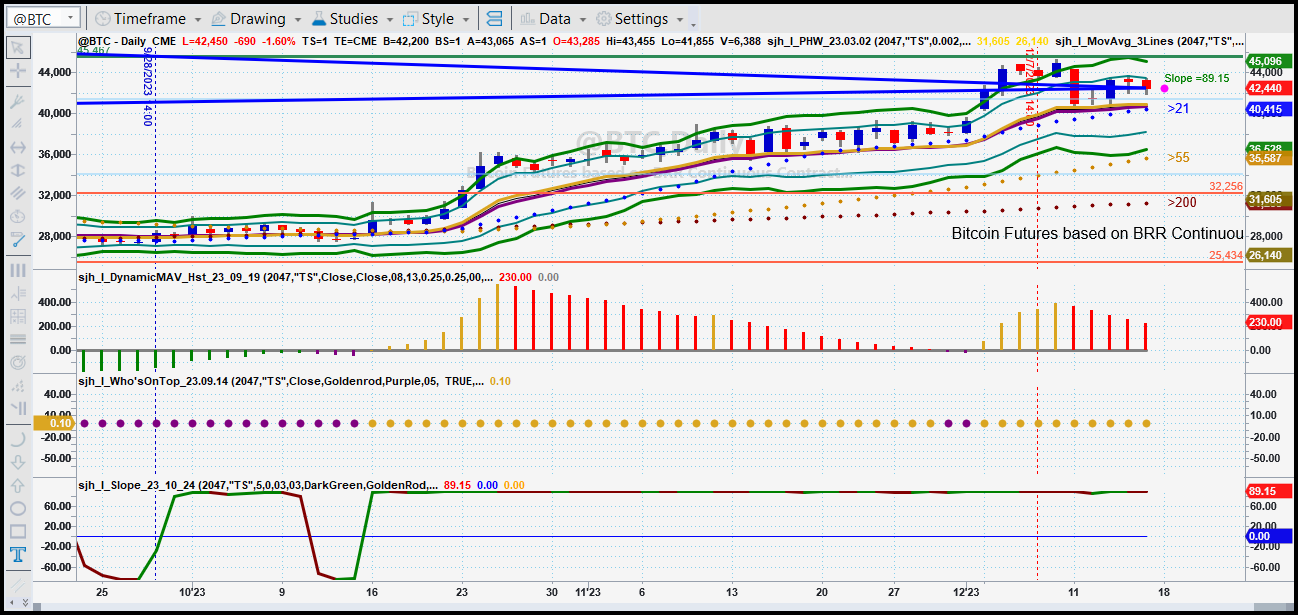
Task: Click the 11'23 date on the time axis
Action: coord(589,591)
